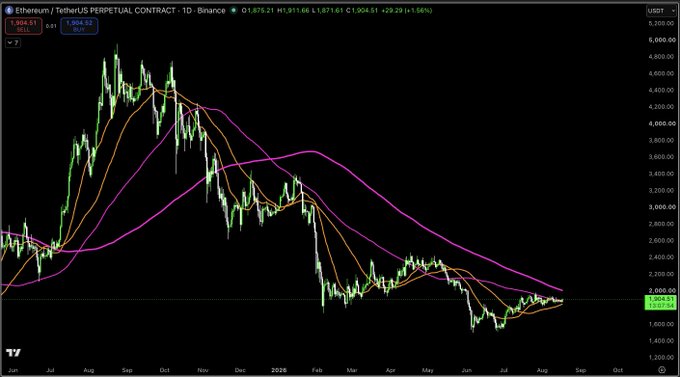The height and width of the screenshot is (377, 680).
Task: Click the 0.01 spread value between Sell and Buy
Action: pos(51,26)
